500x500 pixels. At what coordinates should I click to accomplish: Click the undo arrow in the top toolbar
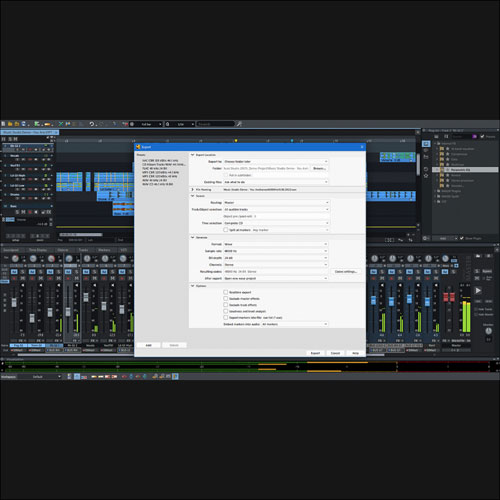coord(92,124)
